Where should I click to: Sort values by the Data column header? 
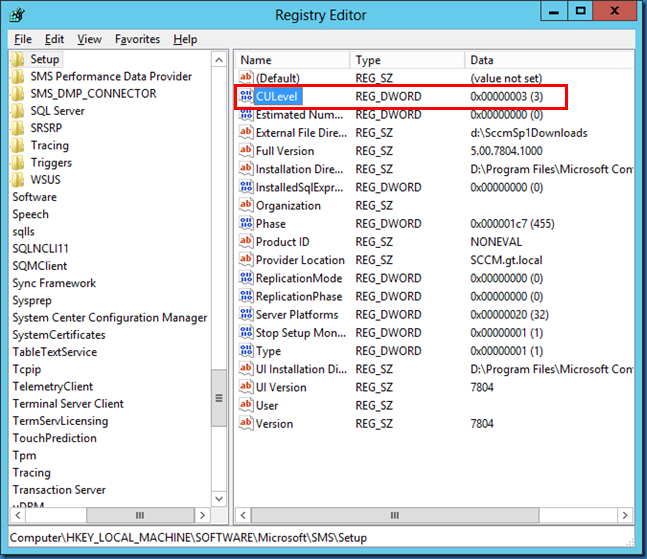tap(549, 60)
